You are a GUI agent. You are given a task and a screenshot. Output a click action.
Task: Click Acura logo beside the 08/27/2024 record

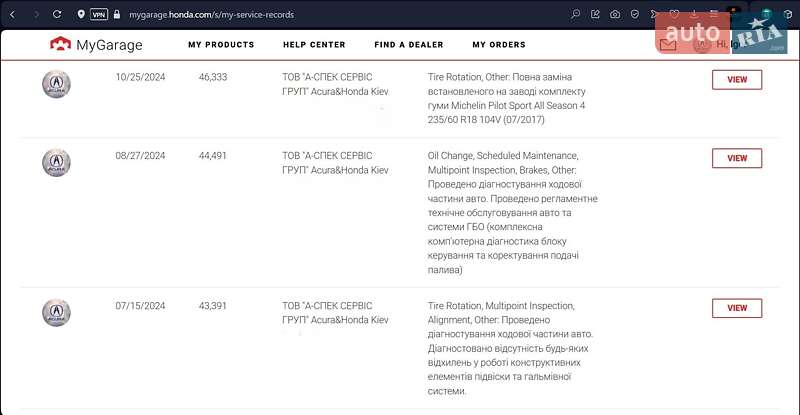tap(56, 162)
